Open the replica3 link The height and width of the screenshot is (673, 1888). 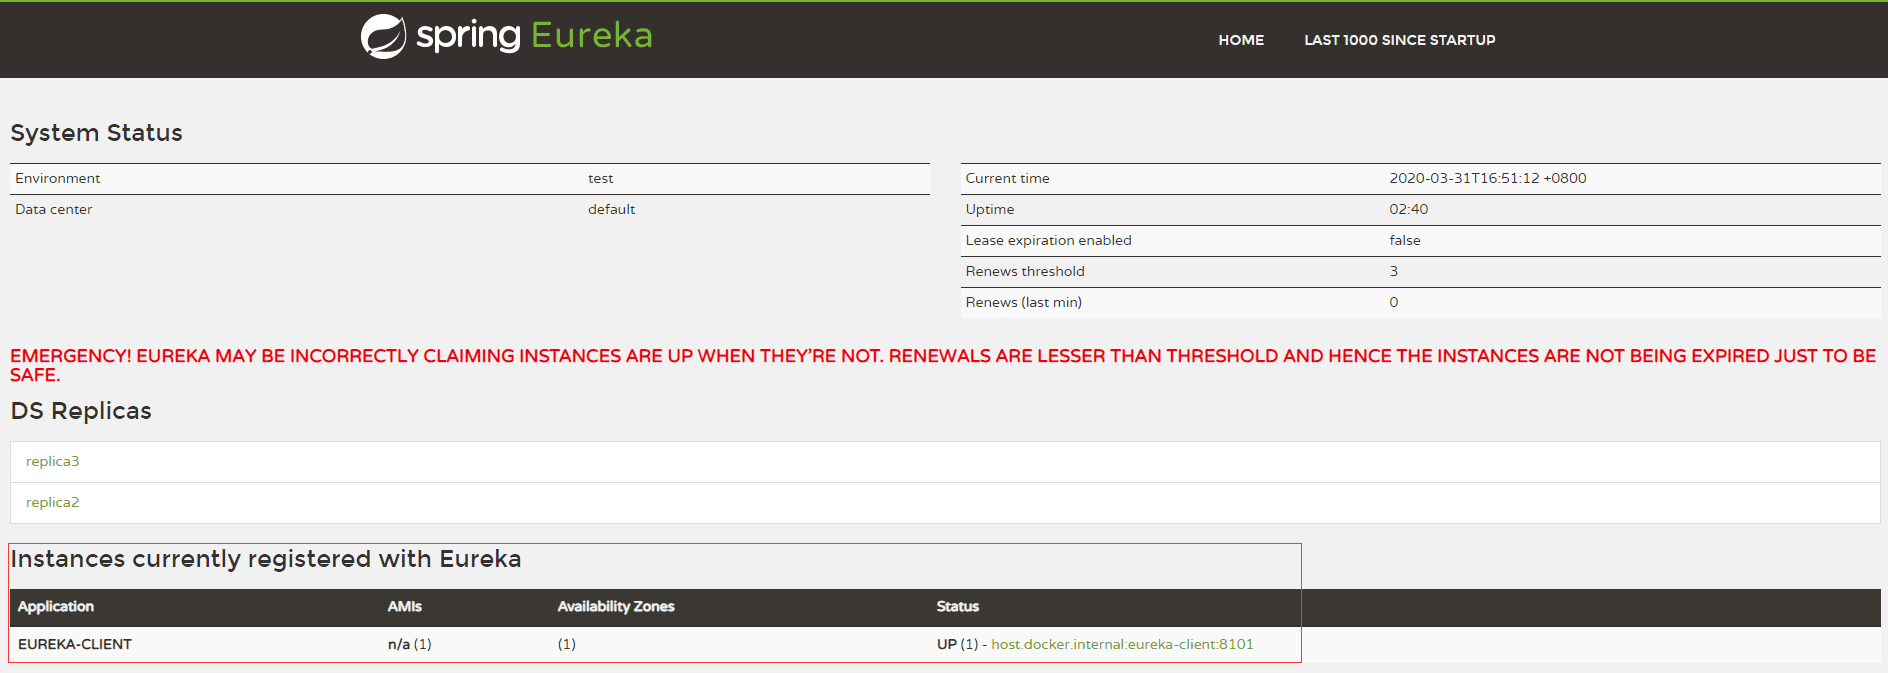pyautogui.click(x=52, y=461)
